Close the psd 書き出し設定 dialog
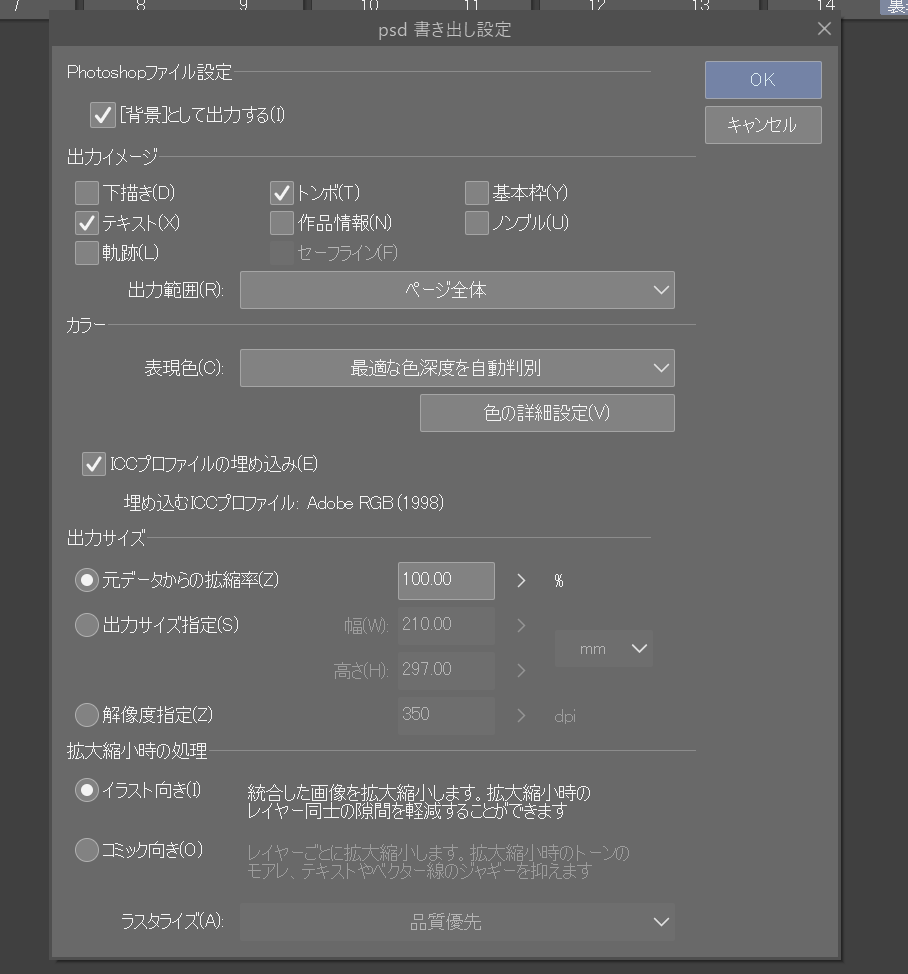Screen dimensions: 908x974 click(824, 29)
